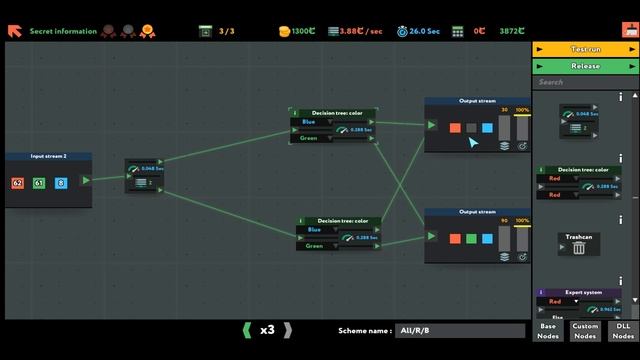This screenshot has width=640, height=360.
Task: Click the green square in lower Output stream
Action: [x=471, y=239]
